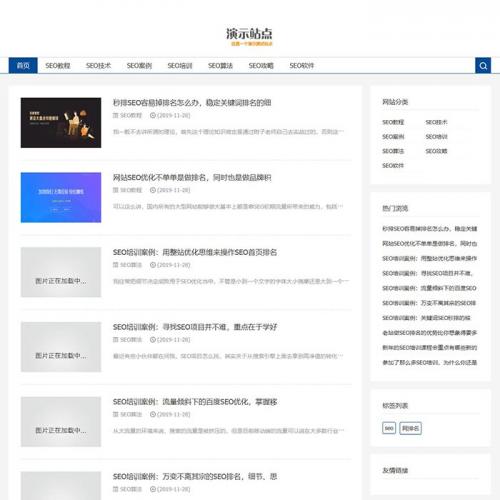Click clock icon under 万变不离其宗 article

point(153,489)
